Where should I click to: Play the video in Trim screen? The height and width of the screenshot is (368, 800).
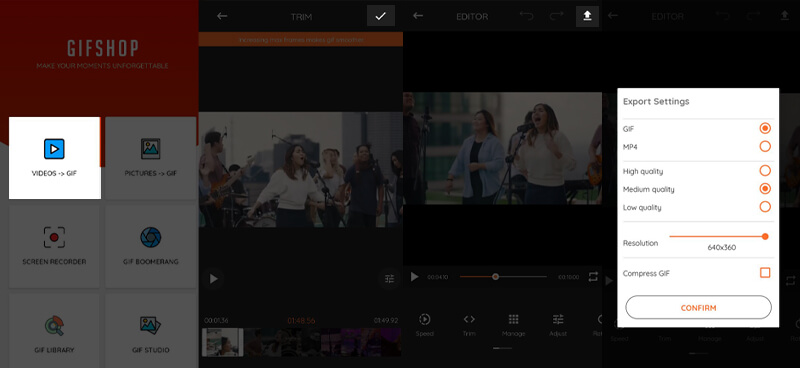coord(214,279)
